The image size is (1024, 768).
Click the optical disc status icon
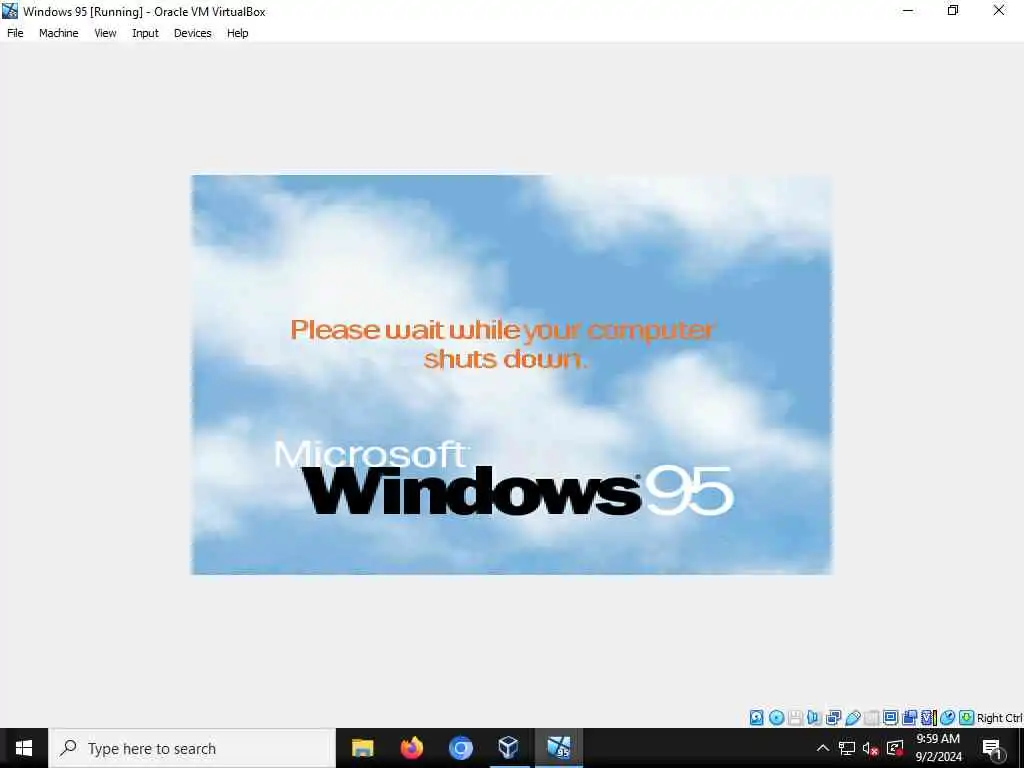776,718
